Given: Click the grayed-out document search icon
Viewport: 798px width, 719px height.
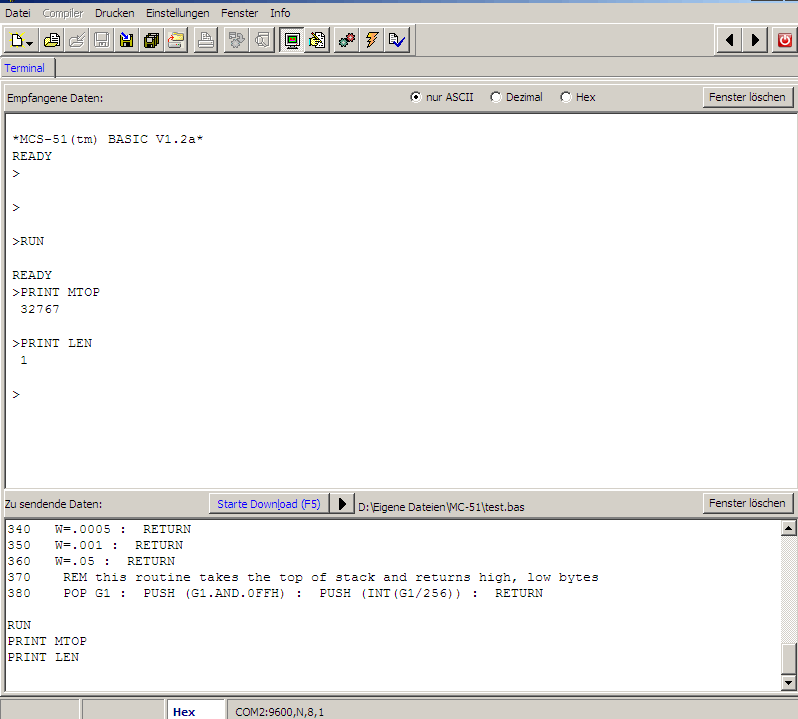Looking at the screenshot, I should coord(262,40).
